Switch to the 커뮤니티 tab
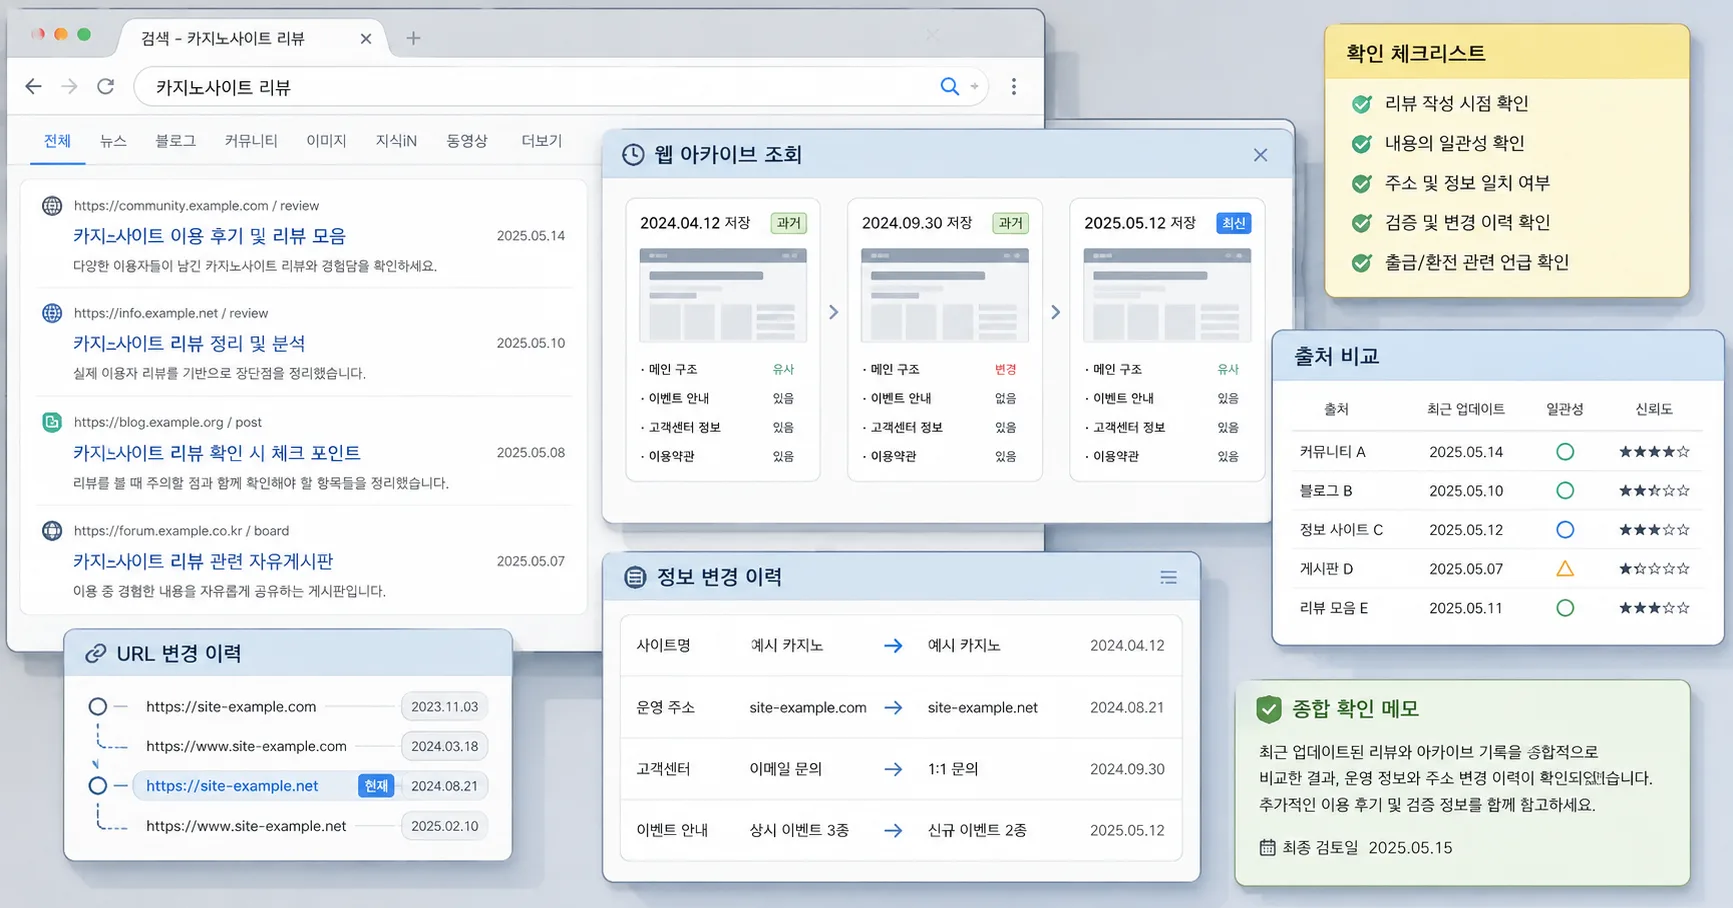Viewport: 1733px width, 908px height. 251,141
